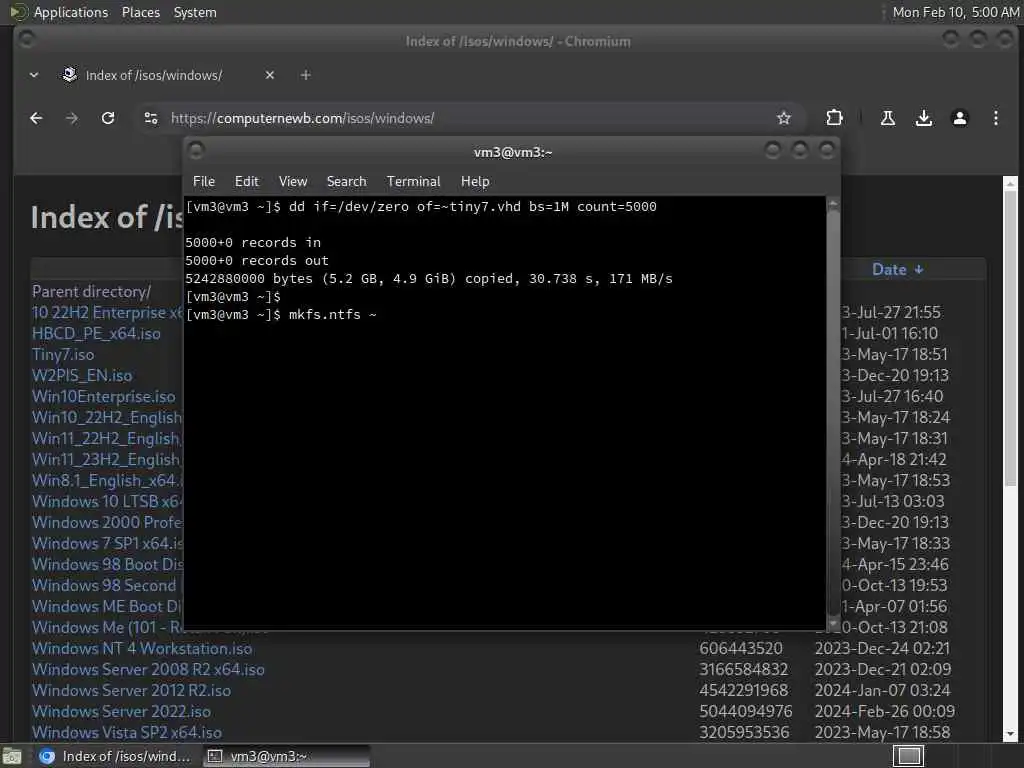Expand the tab search chevron
This screenshot has width=1024, height=768.
[x=34, y=75]
